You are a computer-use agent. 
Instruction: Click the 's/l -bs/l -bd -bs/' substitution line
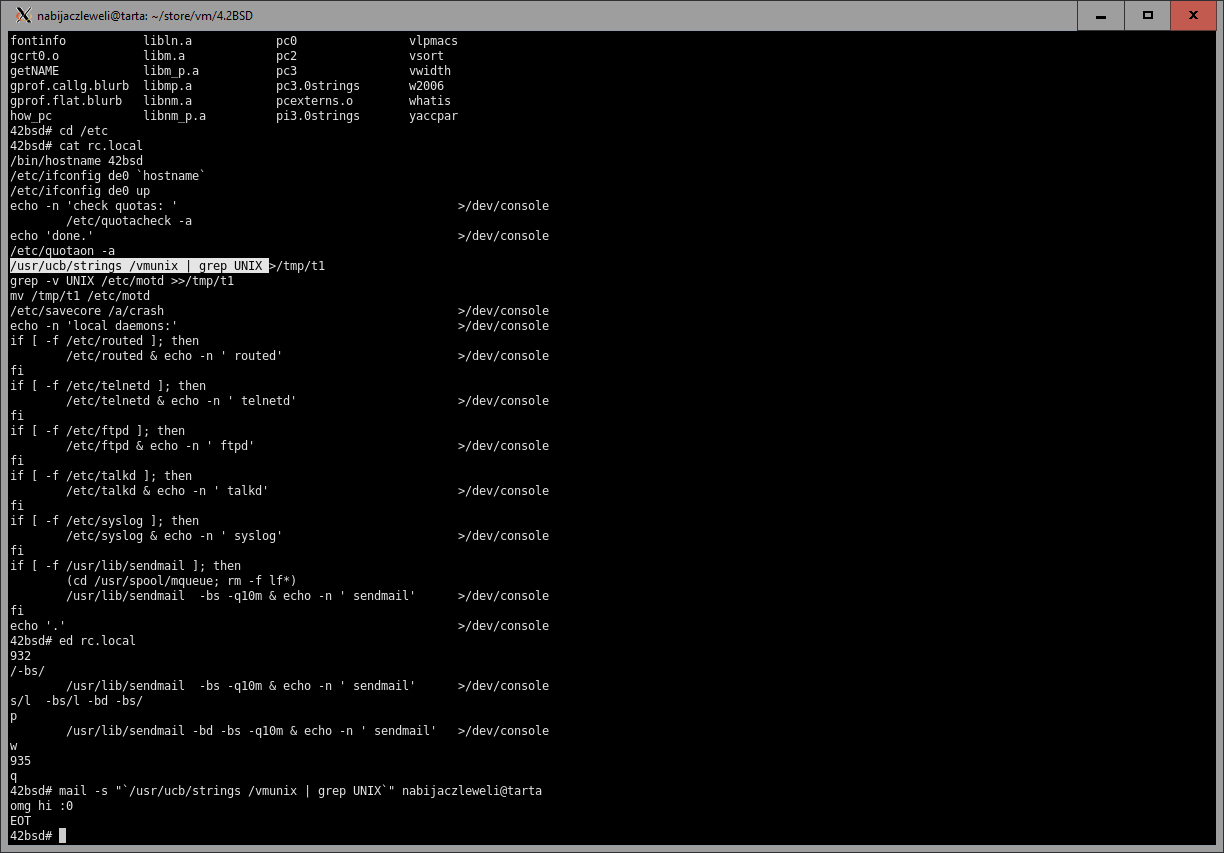pyautogui.click(x=76, y=701)
